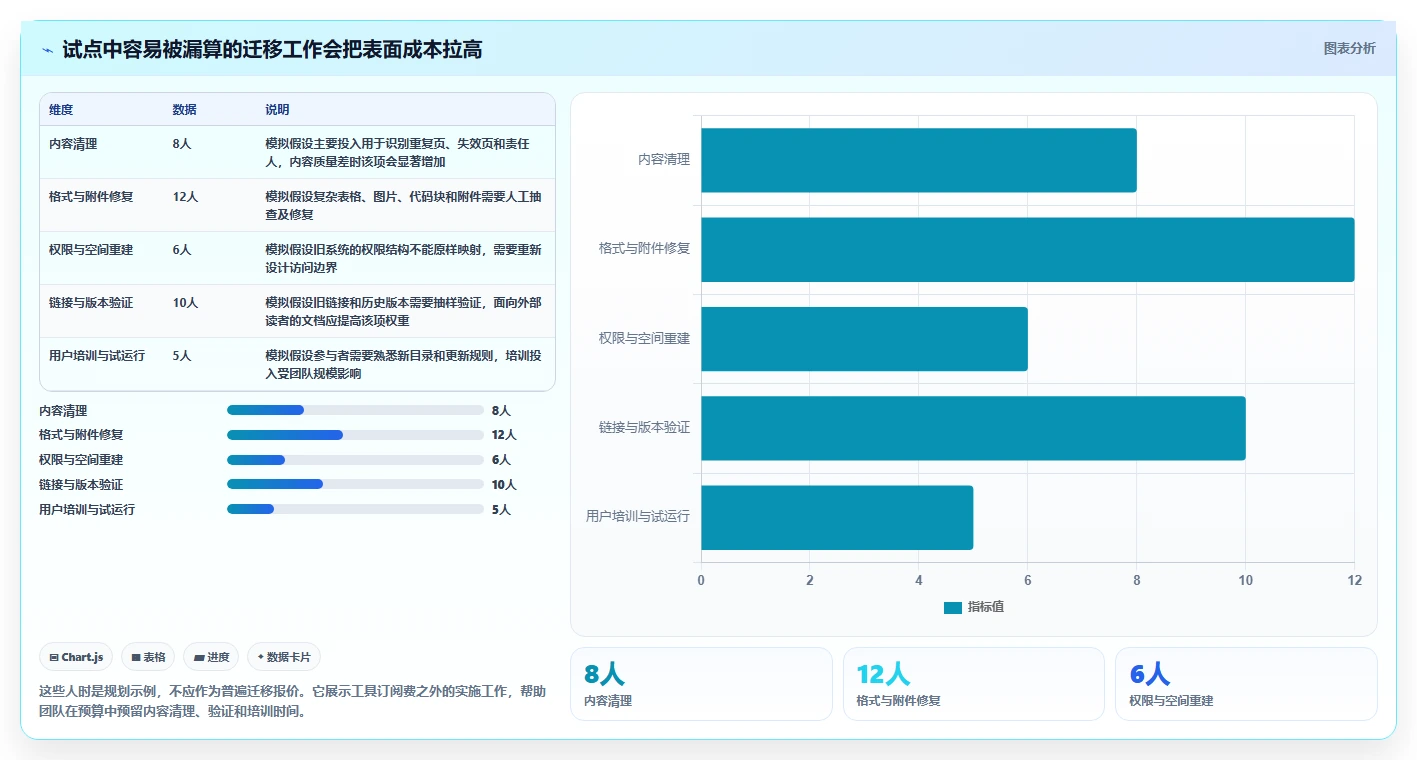
Task: Click the 图表分析 label in header
Action: (x=1349, y=48)
